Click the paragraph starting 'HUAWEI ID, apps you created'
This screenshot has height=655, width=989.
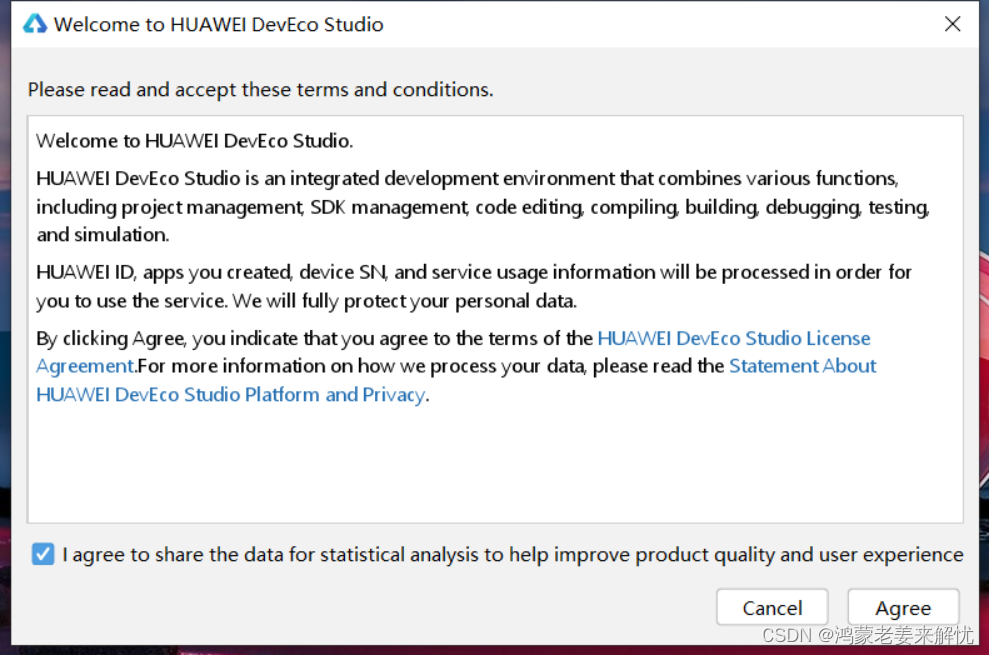474,286
